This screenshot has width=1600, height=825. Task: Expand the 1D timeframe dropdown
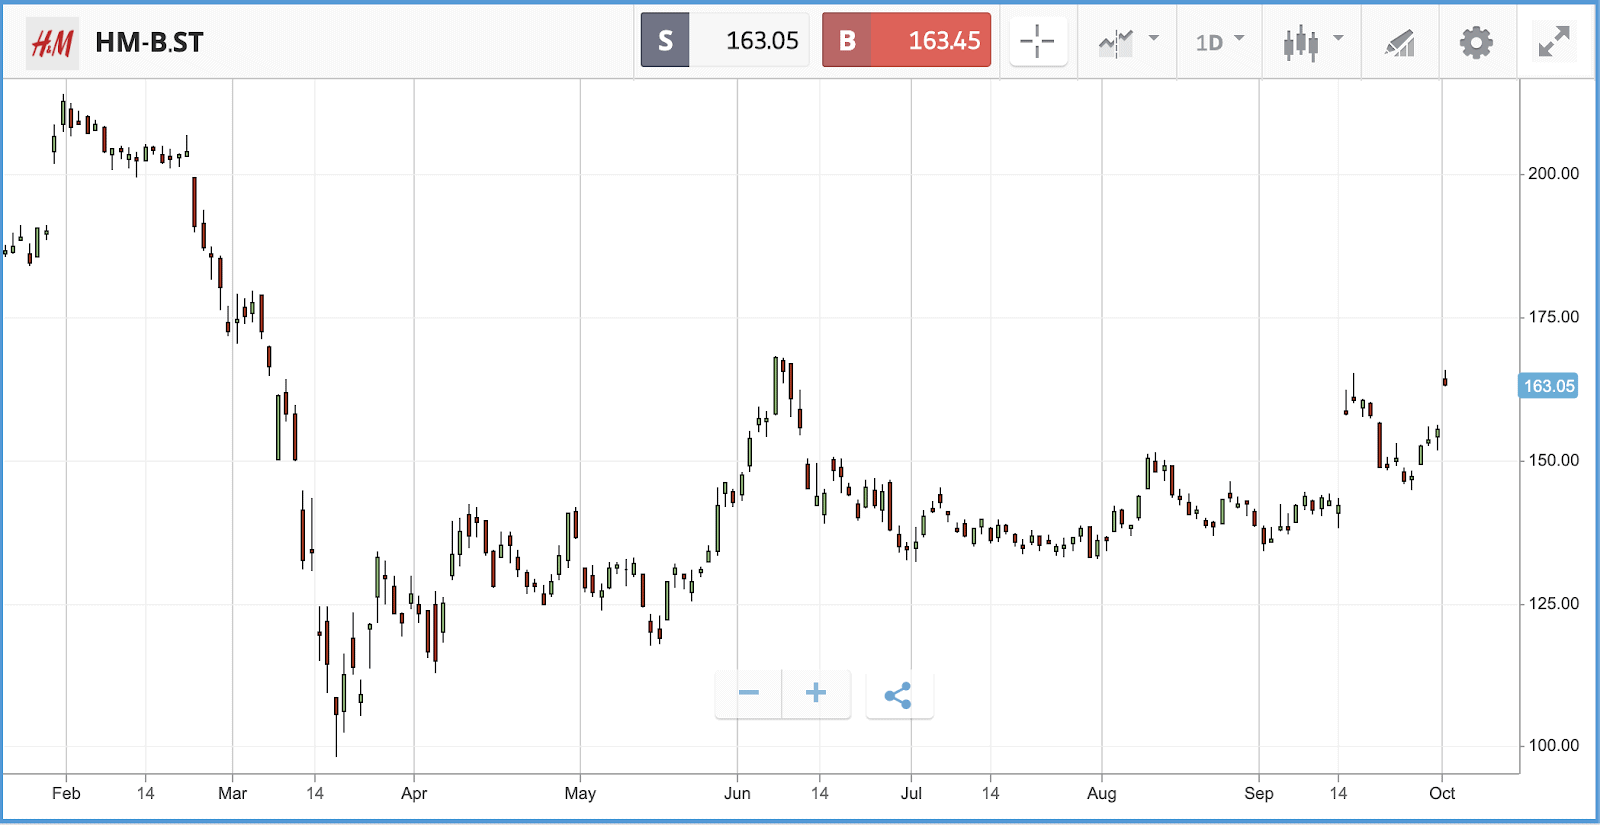[1219, 42]
